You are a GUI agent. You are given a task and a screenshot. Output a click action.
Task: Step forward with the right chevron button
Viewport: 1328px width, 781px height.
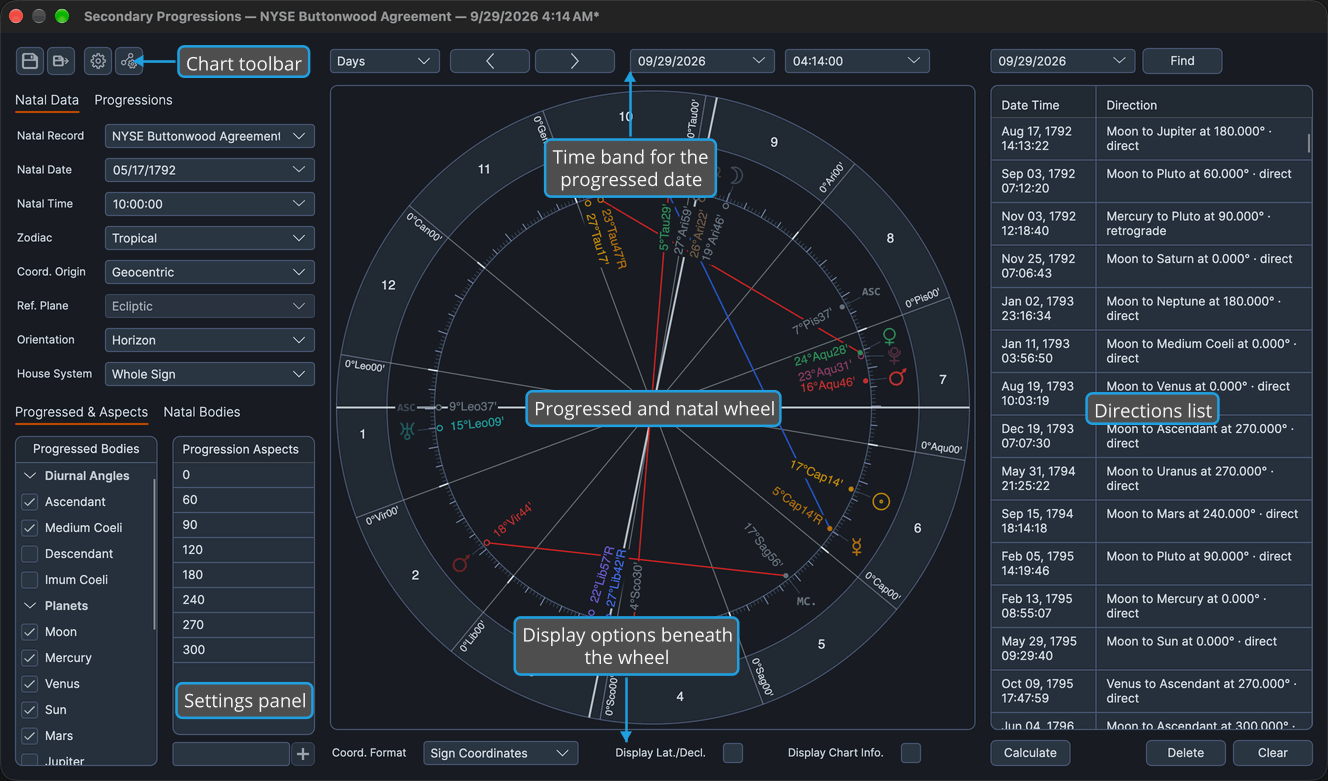pyautogui.click(x=575, y=61)
